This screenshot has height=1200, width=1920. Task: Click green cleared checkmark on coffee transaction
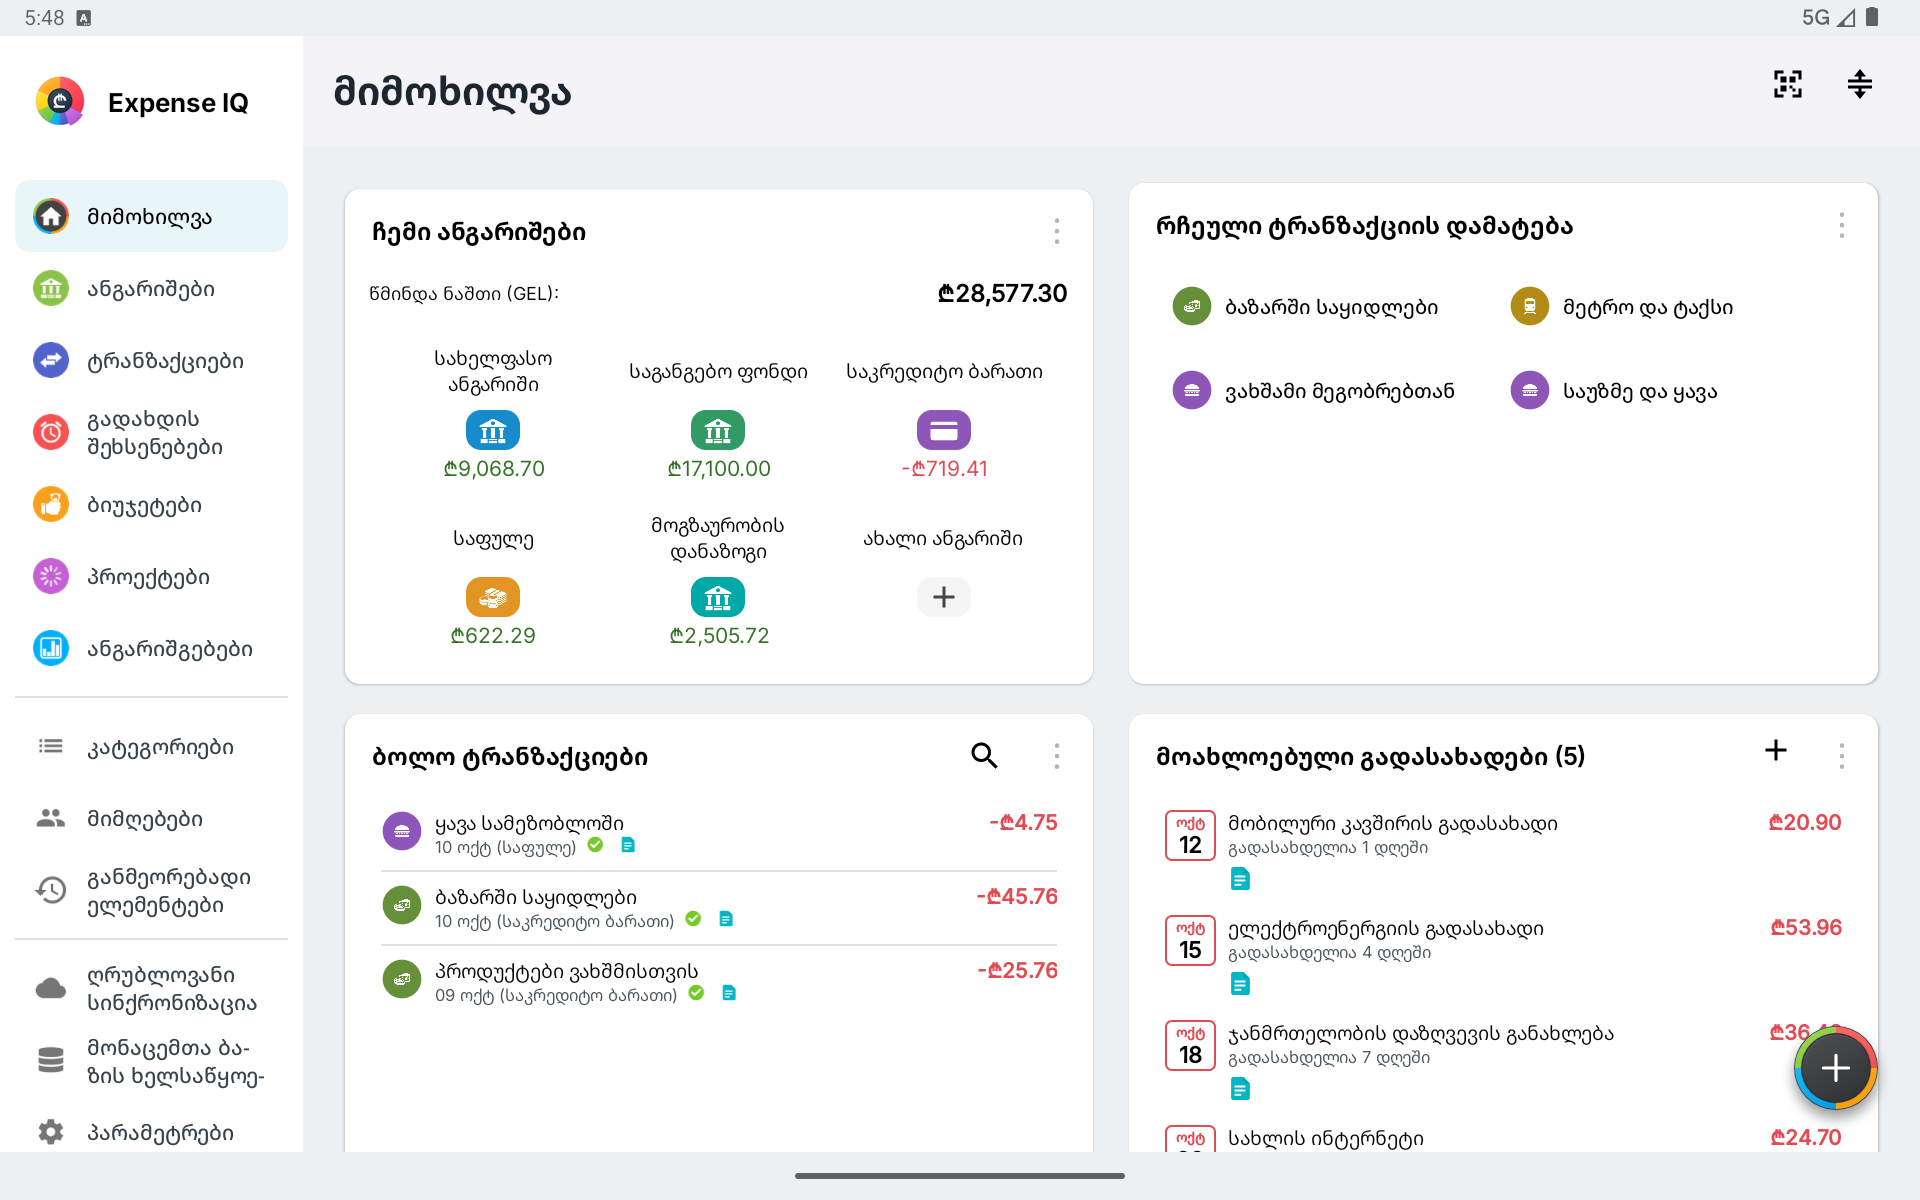click(x=595, y=845)
